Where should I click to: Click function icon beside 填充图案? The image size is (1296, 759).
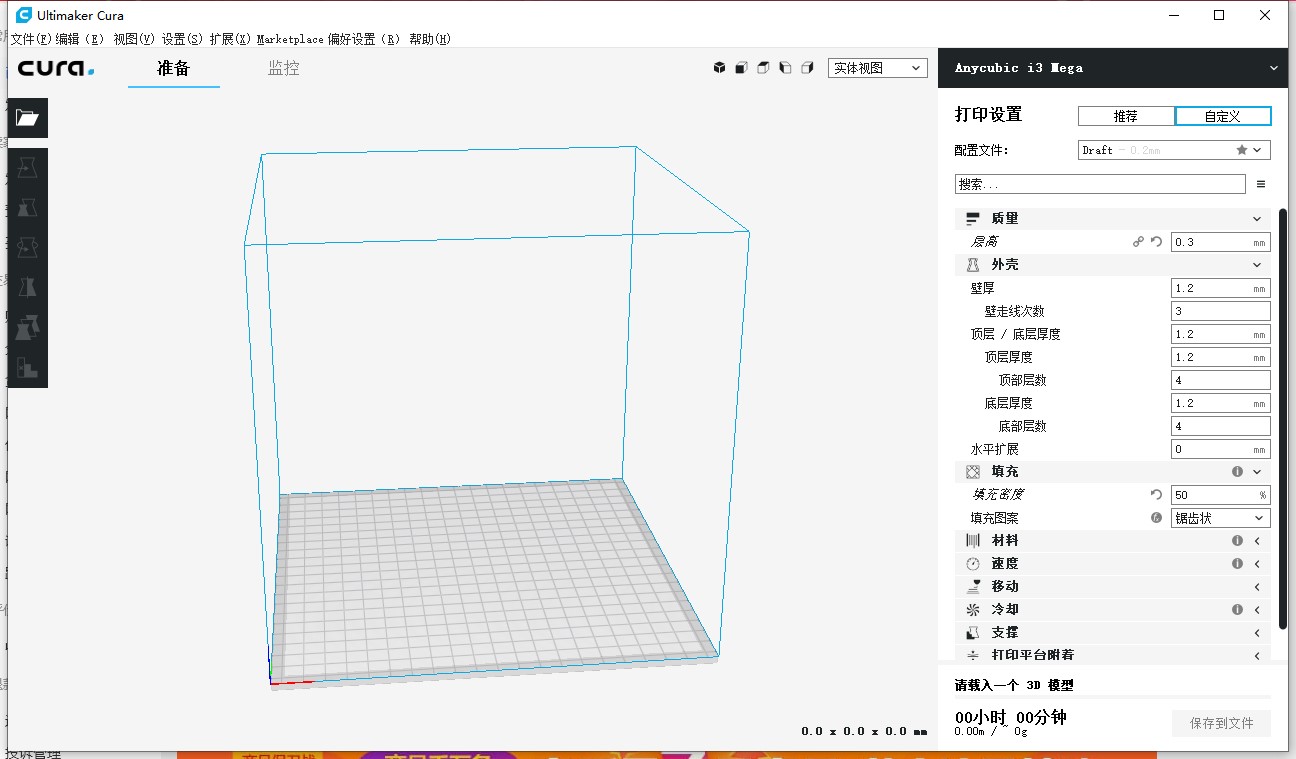pyautogui.click(x=1156, y=518)
